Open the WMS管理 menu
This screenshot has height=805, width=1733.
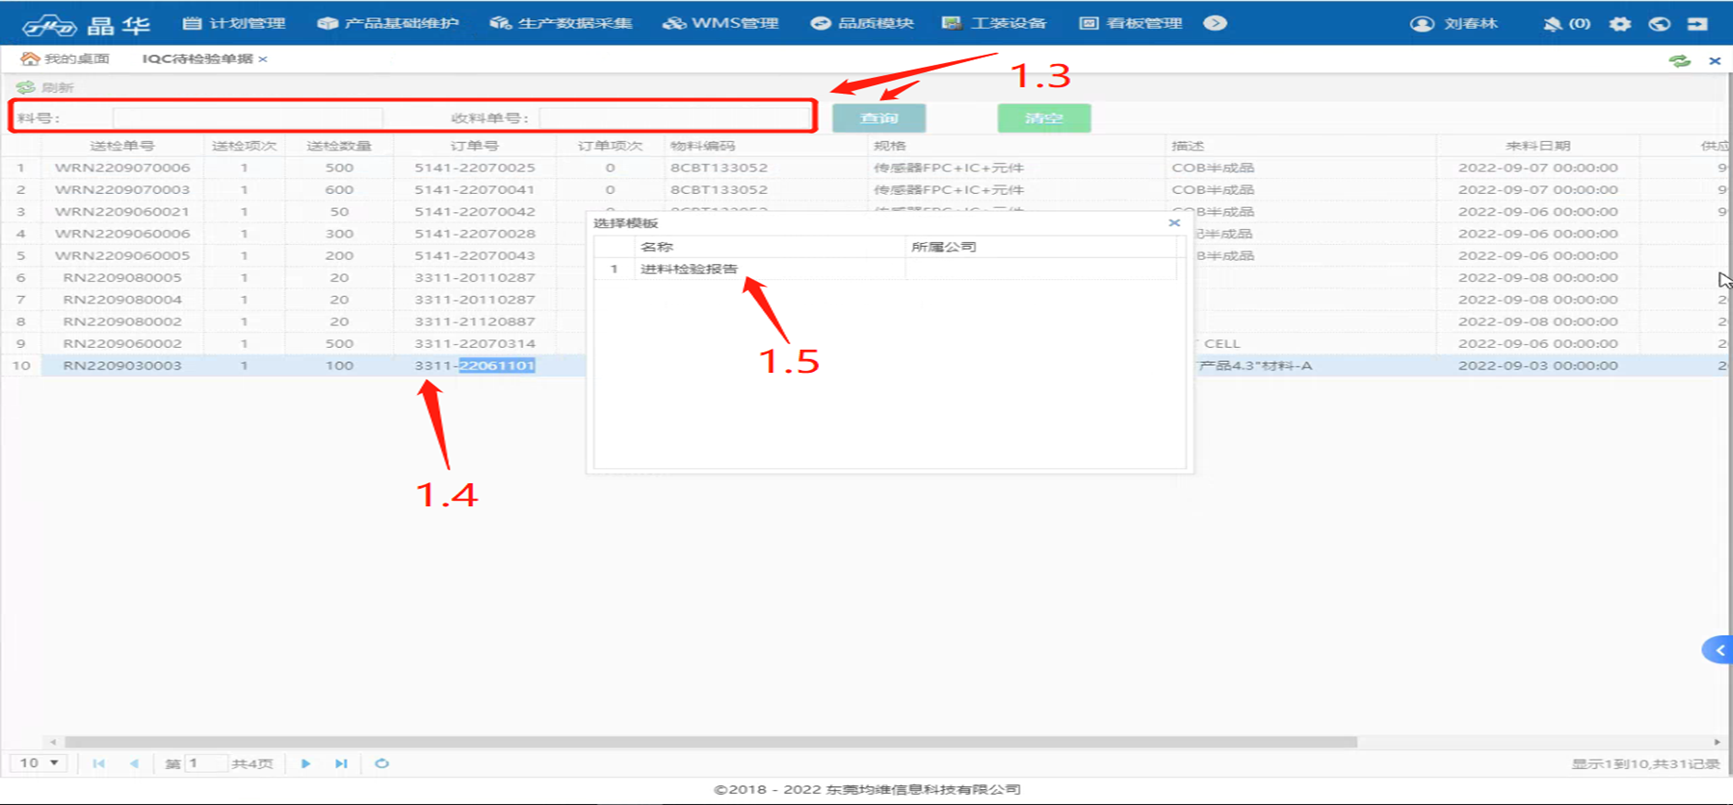721,23
